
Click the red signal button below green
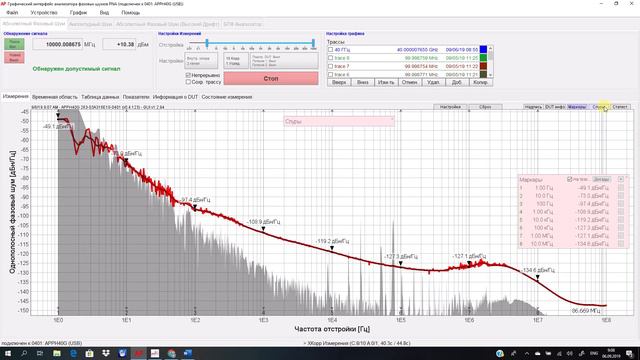pos(14,57)
